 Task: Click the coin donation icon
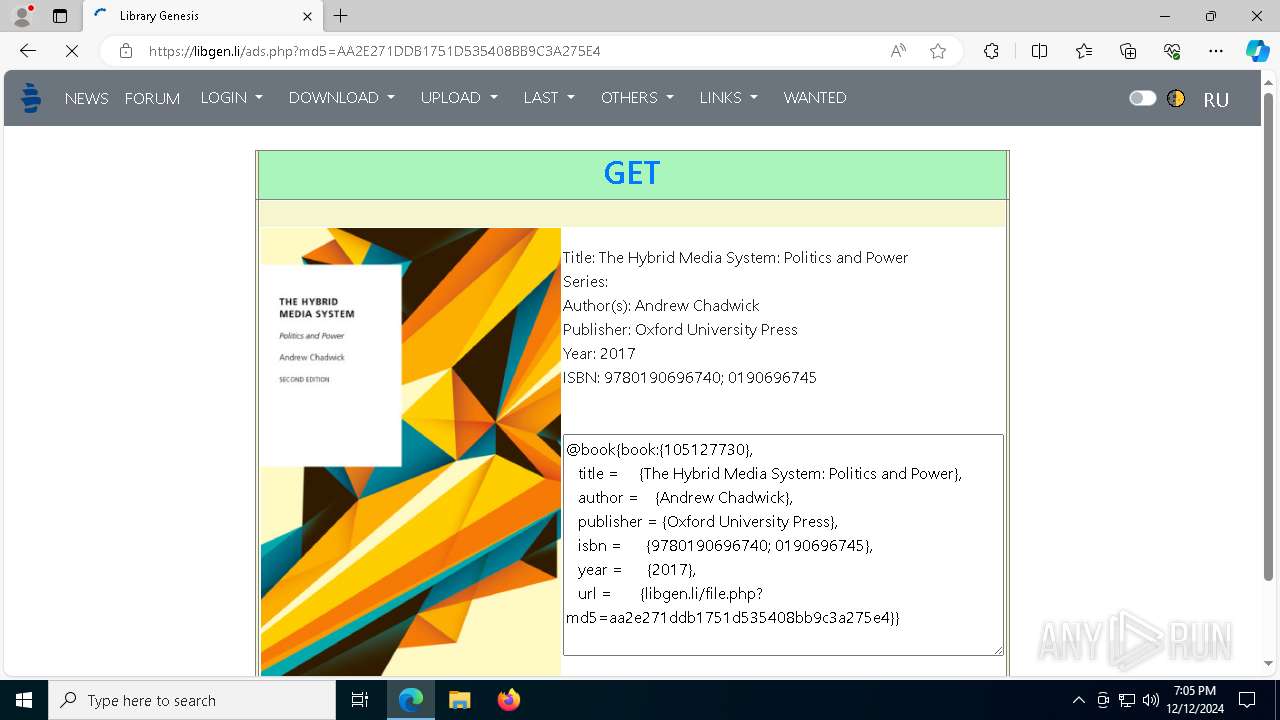coord(1176,98)
